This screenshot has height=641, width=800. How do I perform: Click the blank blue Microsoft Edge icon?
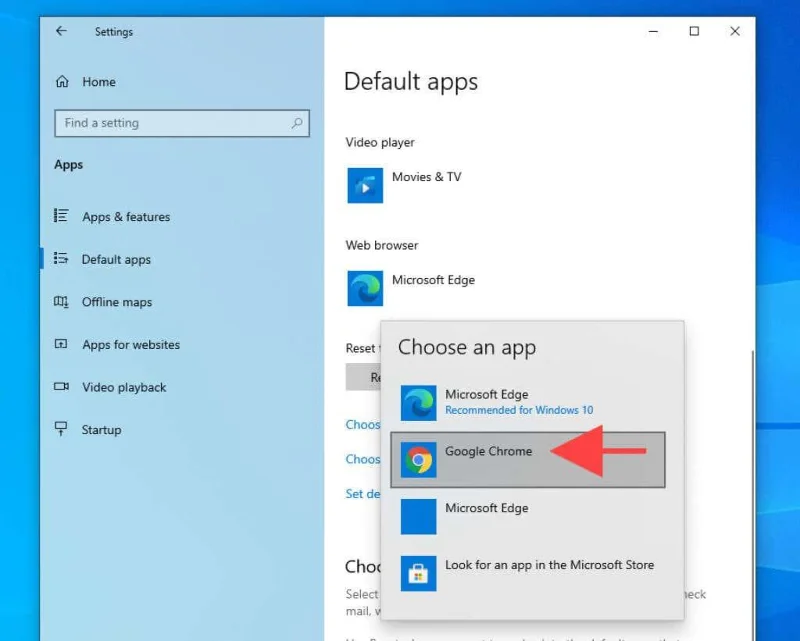click(418, 516)
